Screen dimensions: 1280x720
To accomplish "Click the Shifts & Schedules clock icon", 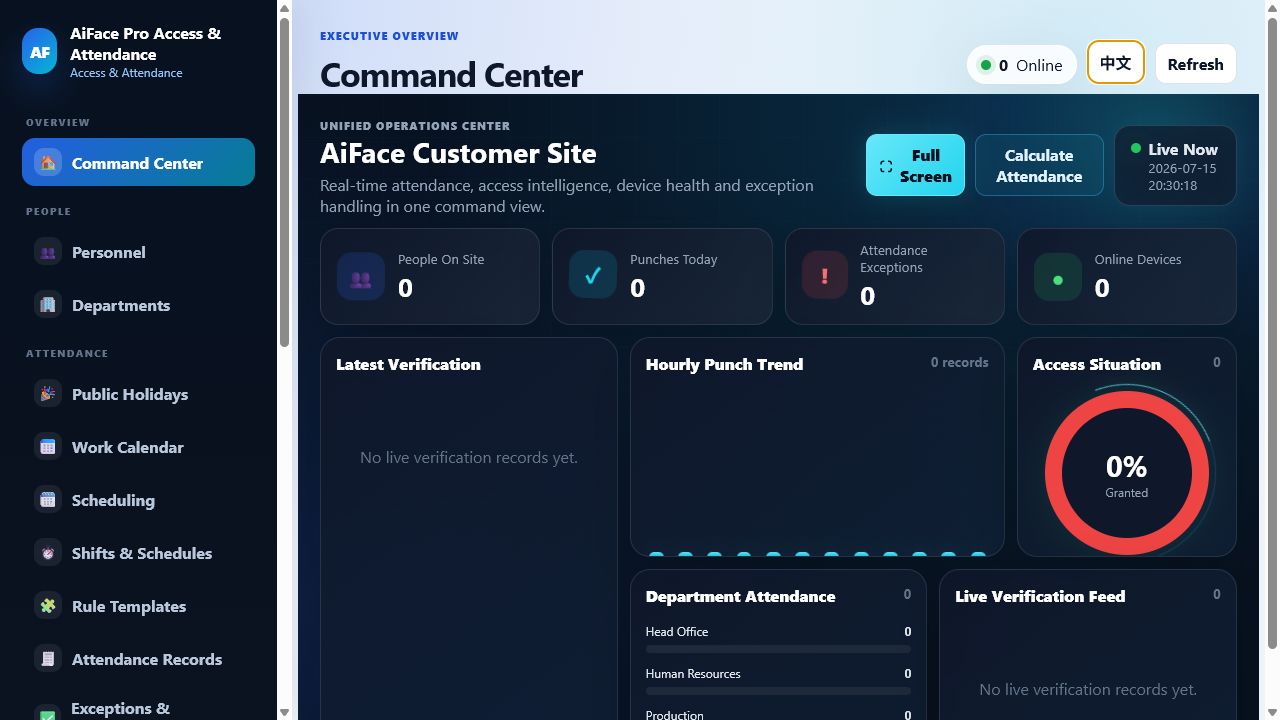I will [x=48, y=553].
